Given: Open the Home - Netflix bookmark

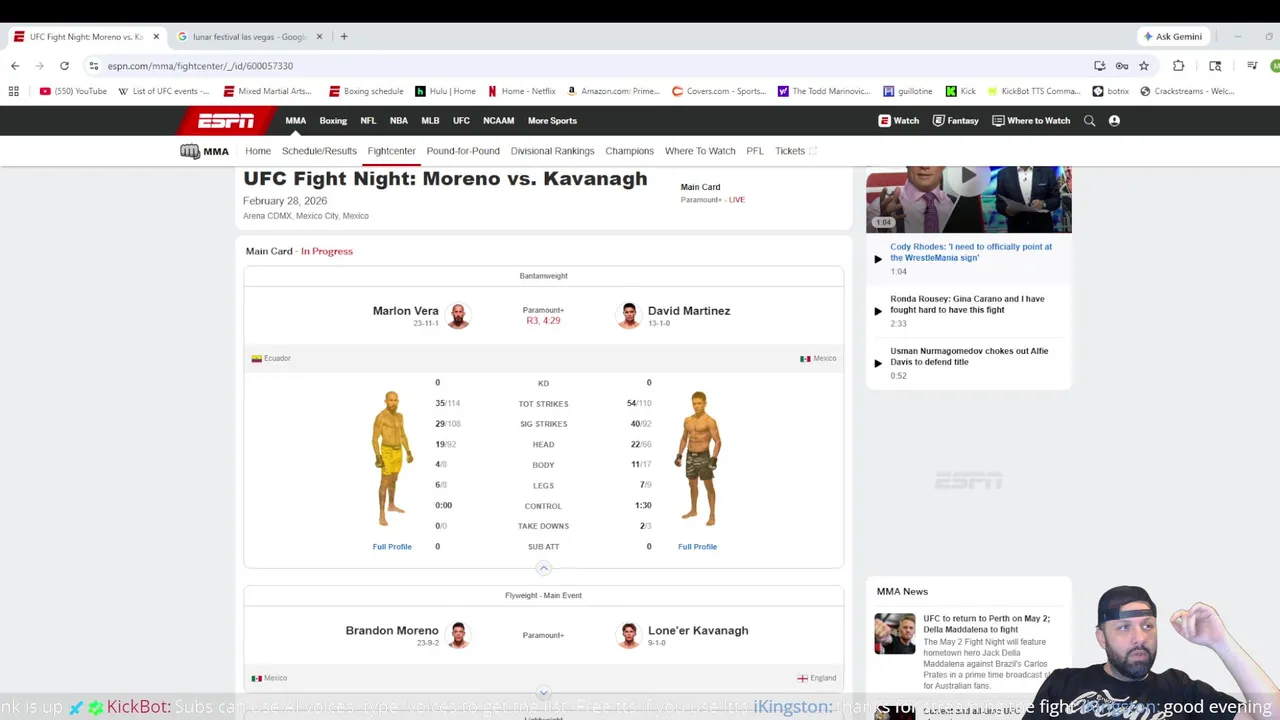Looking at the screenshot, I should click(x=521, y=91).
